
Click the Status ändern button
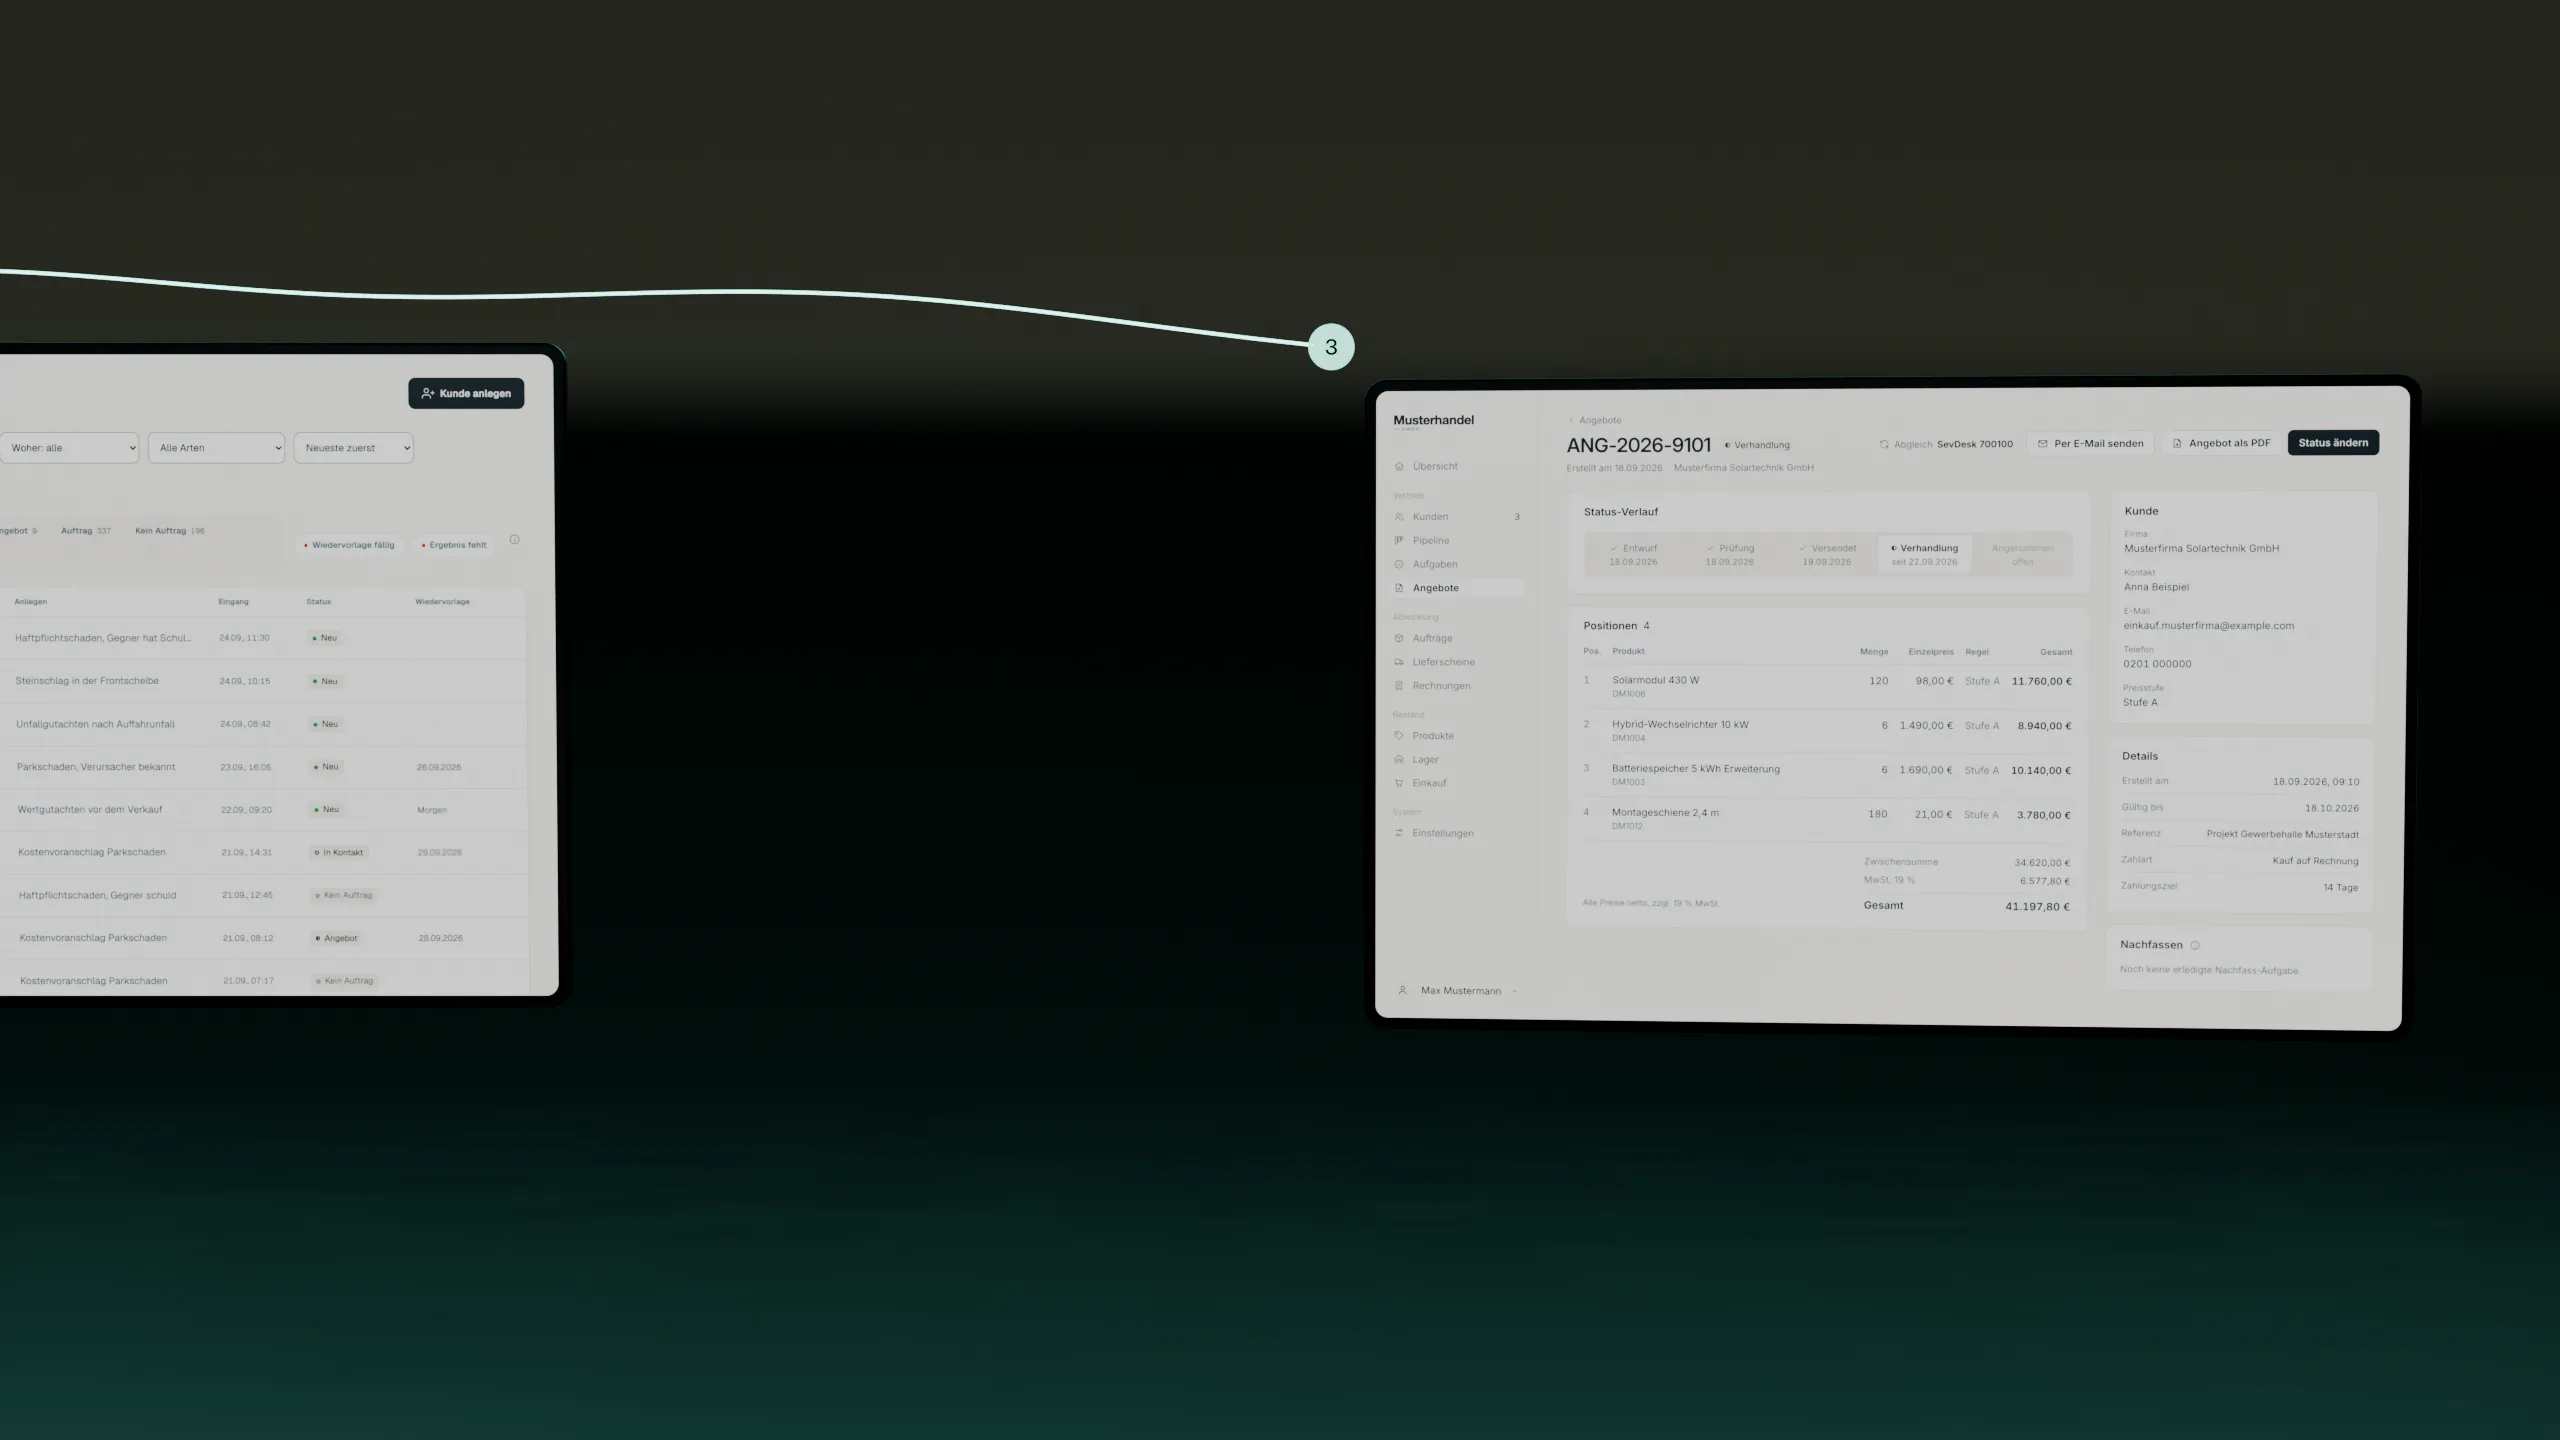(x=2333, y=443)
